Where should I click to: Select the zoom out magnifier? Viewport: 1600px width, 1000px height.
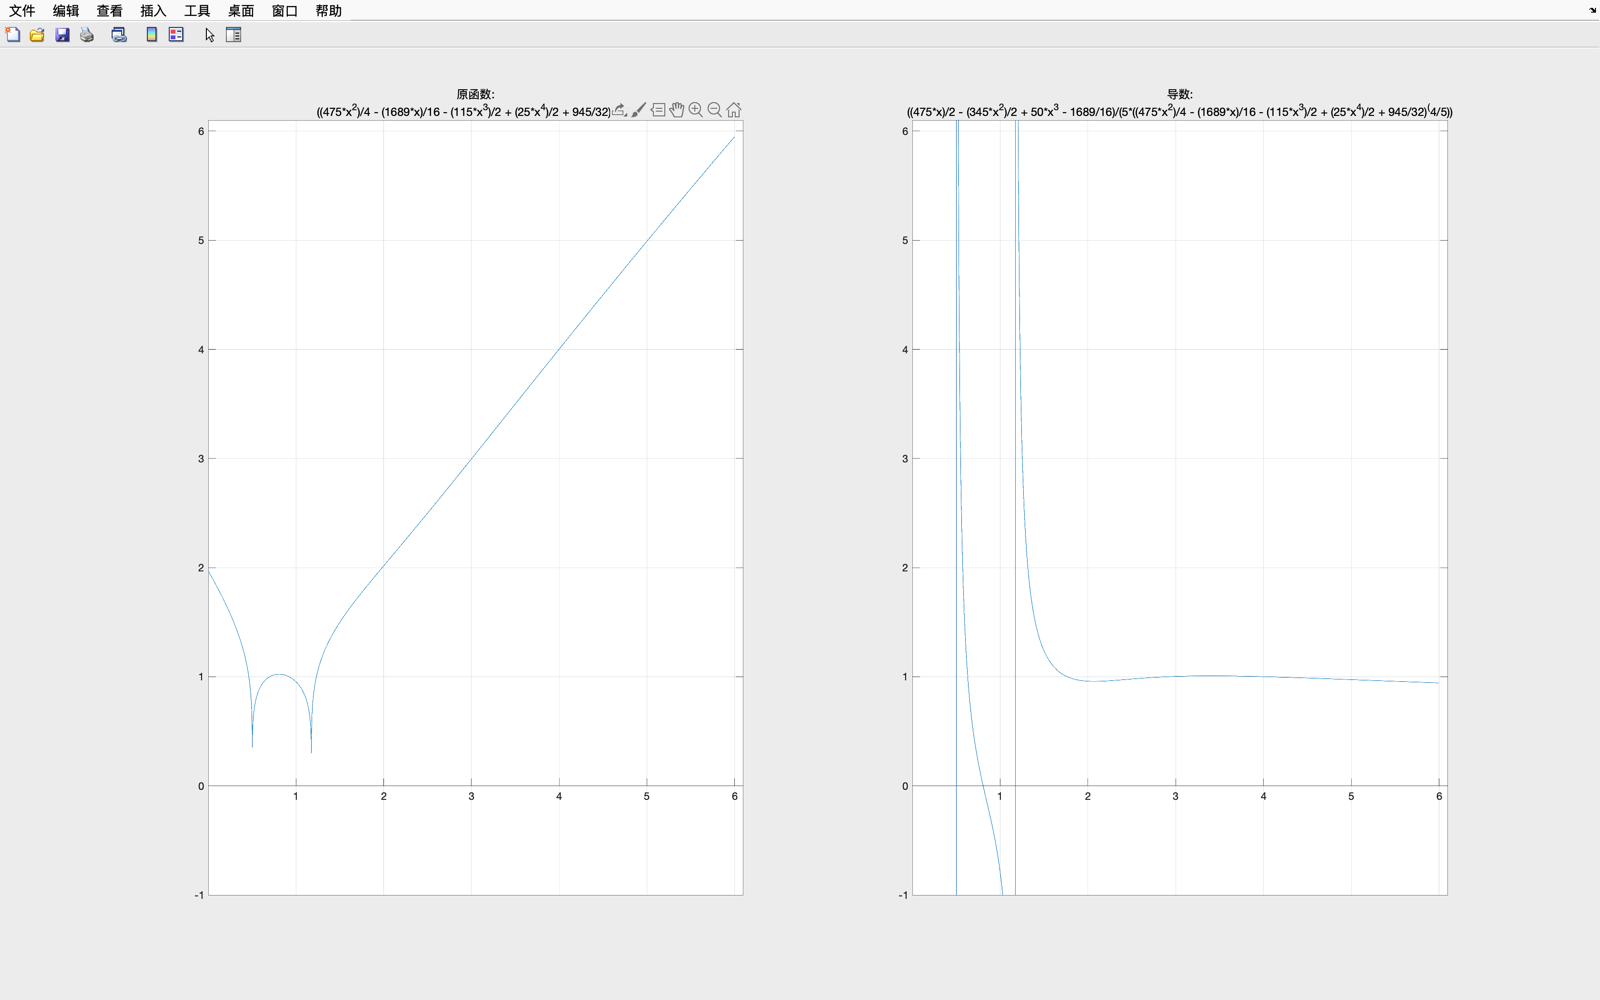coord(715,110)
